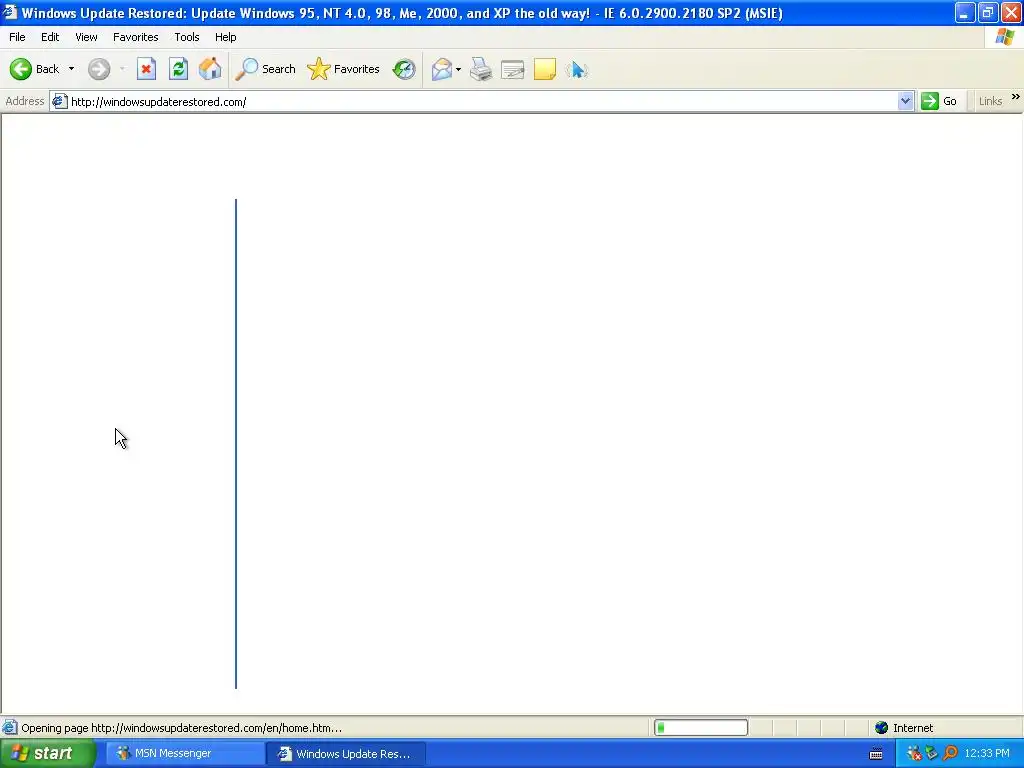Click the Edit page toolbar icon

pos(513,69)
